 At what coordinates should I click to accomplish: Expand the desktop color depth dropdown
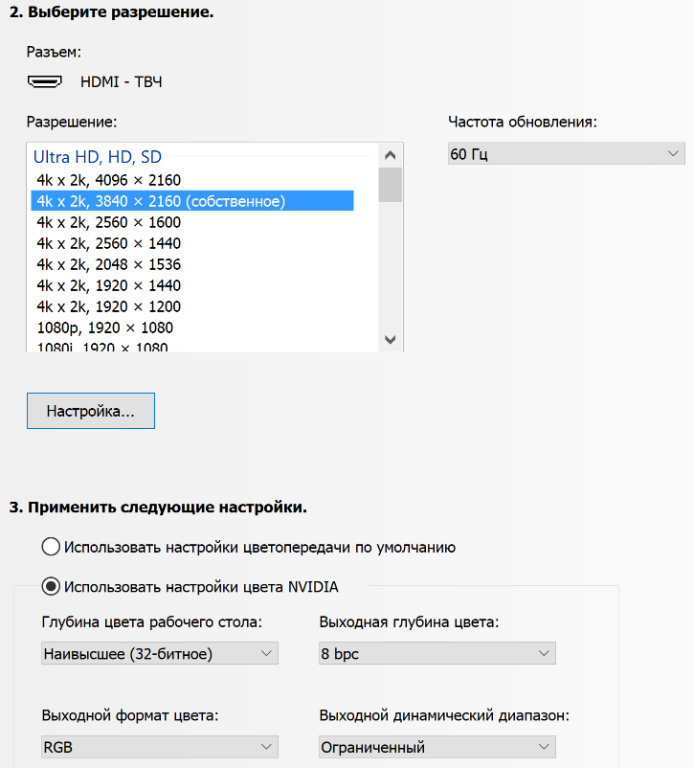pyautogui.click(x=159, y=654)
